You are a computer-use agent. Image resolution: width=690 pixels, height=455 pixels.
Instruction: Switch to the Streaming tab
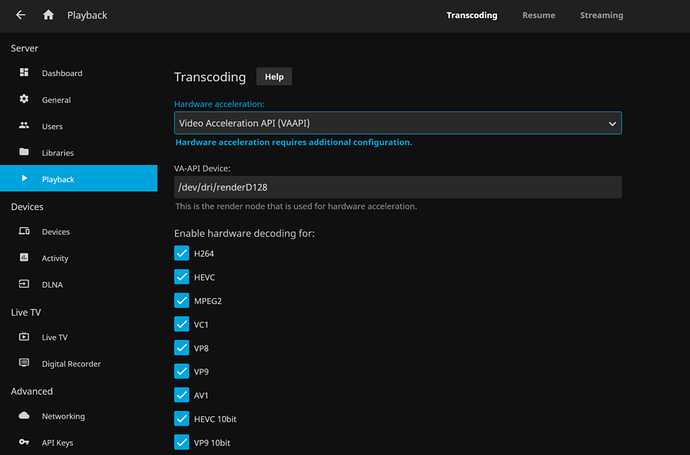tap(601, 15)
